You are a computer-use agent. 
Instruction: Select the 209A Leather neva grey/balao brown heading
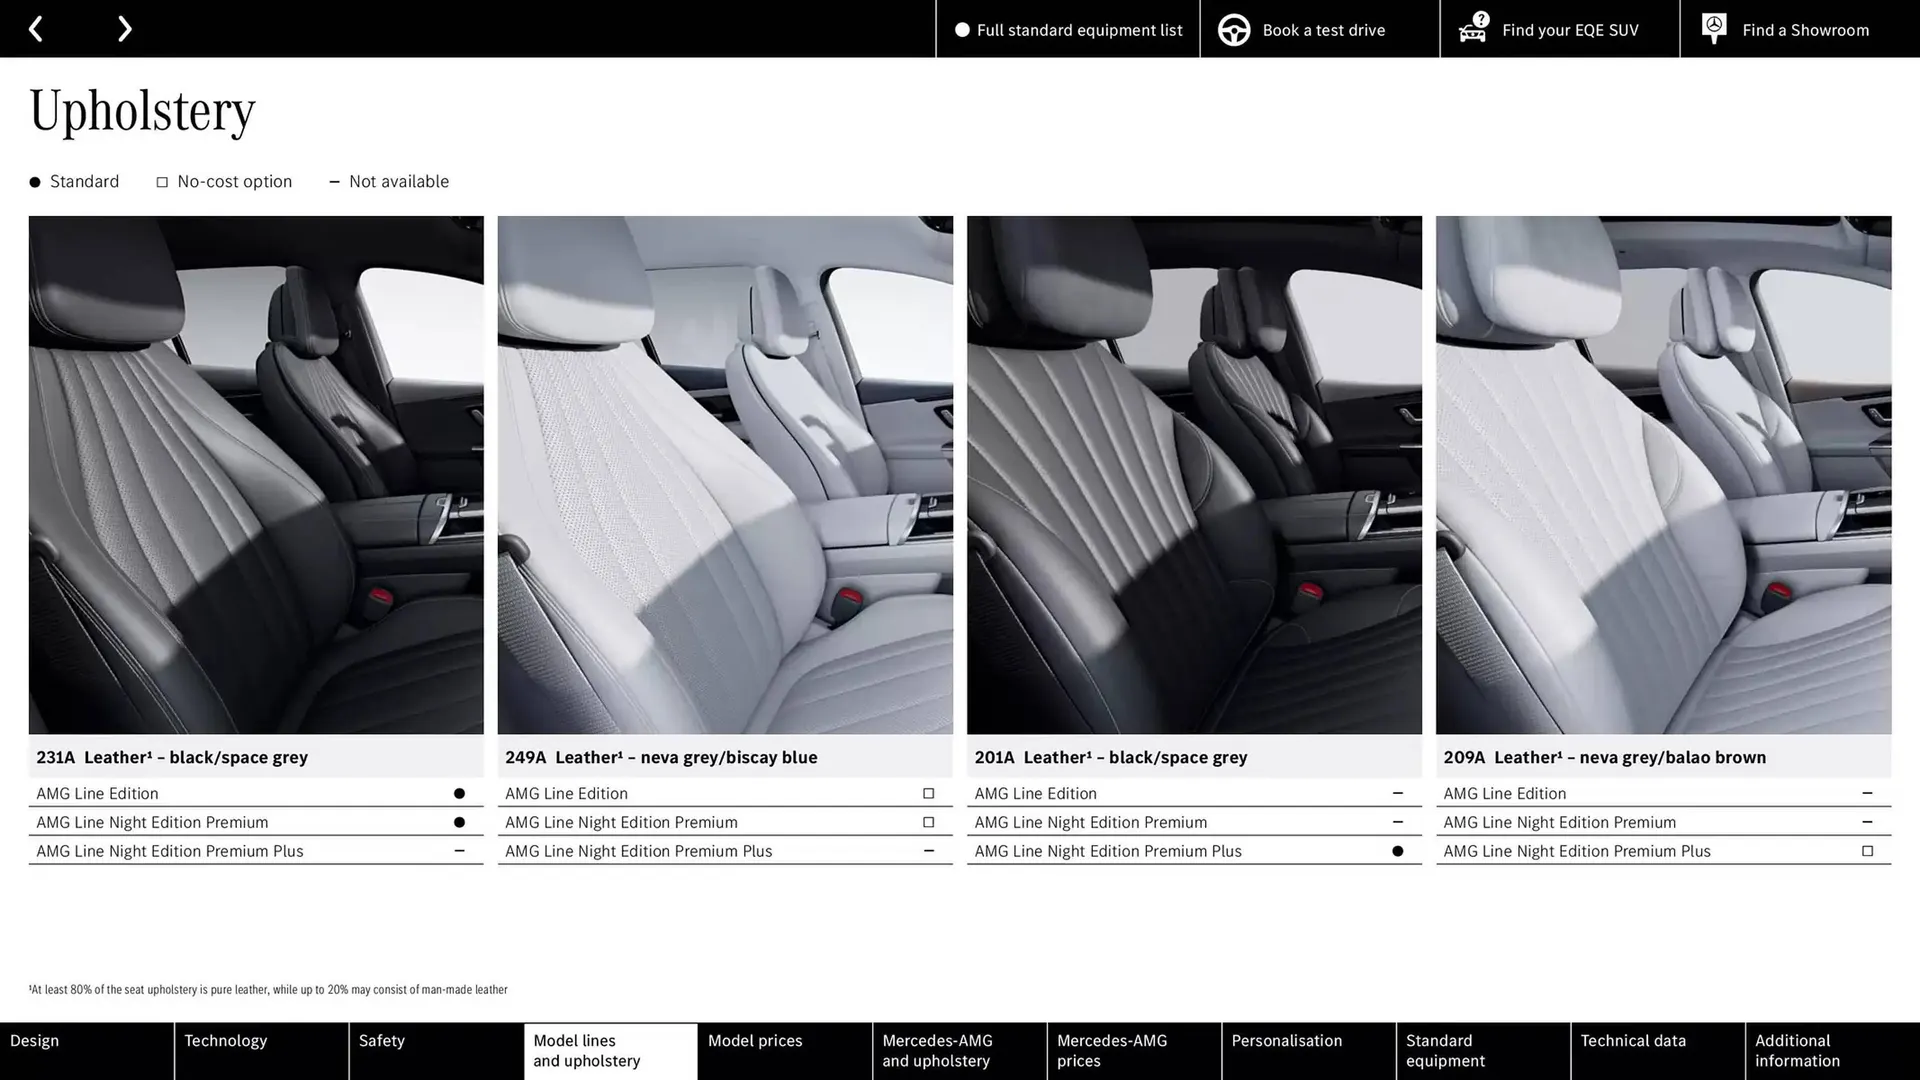pos(1604,757)
